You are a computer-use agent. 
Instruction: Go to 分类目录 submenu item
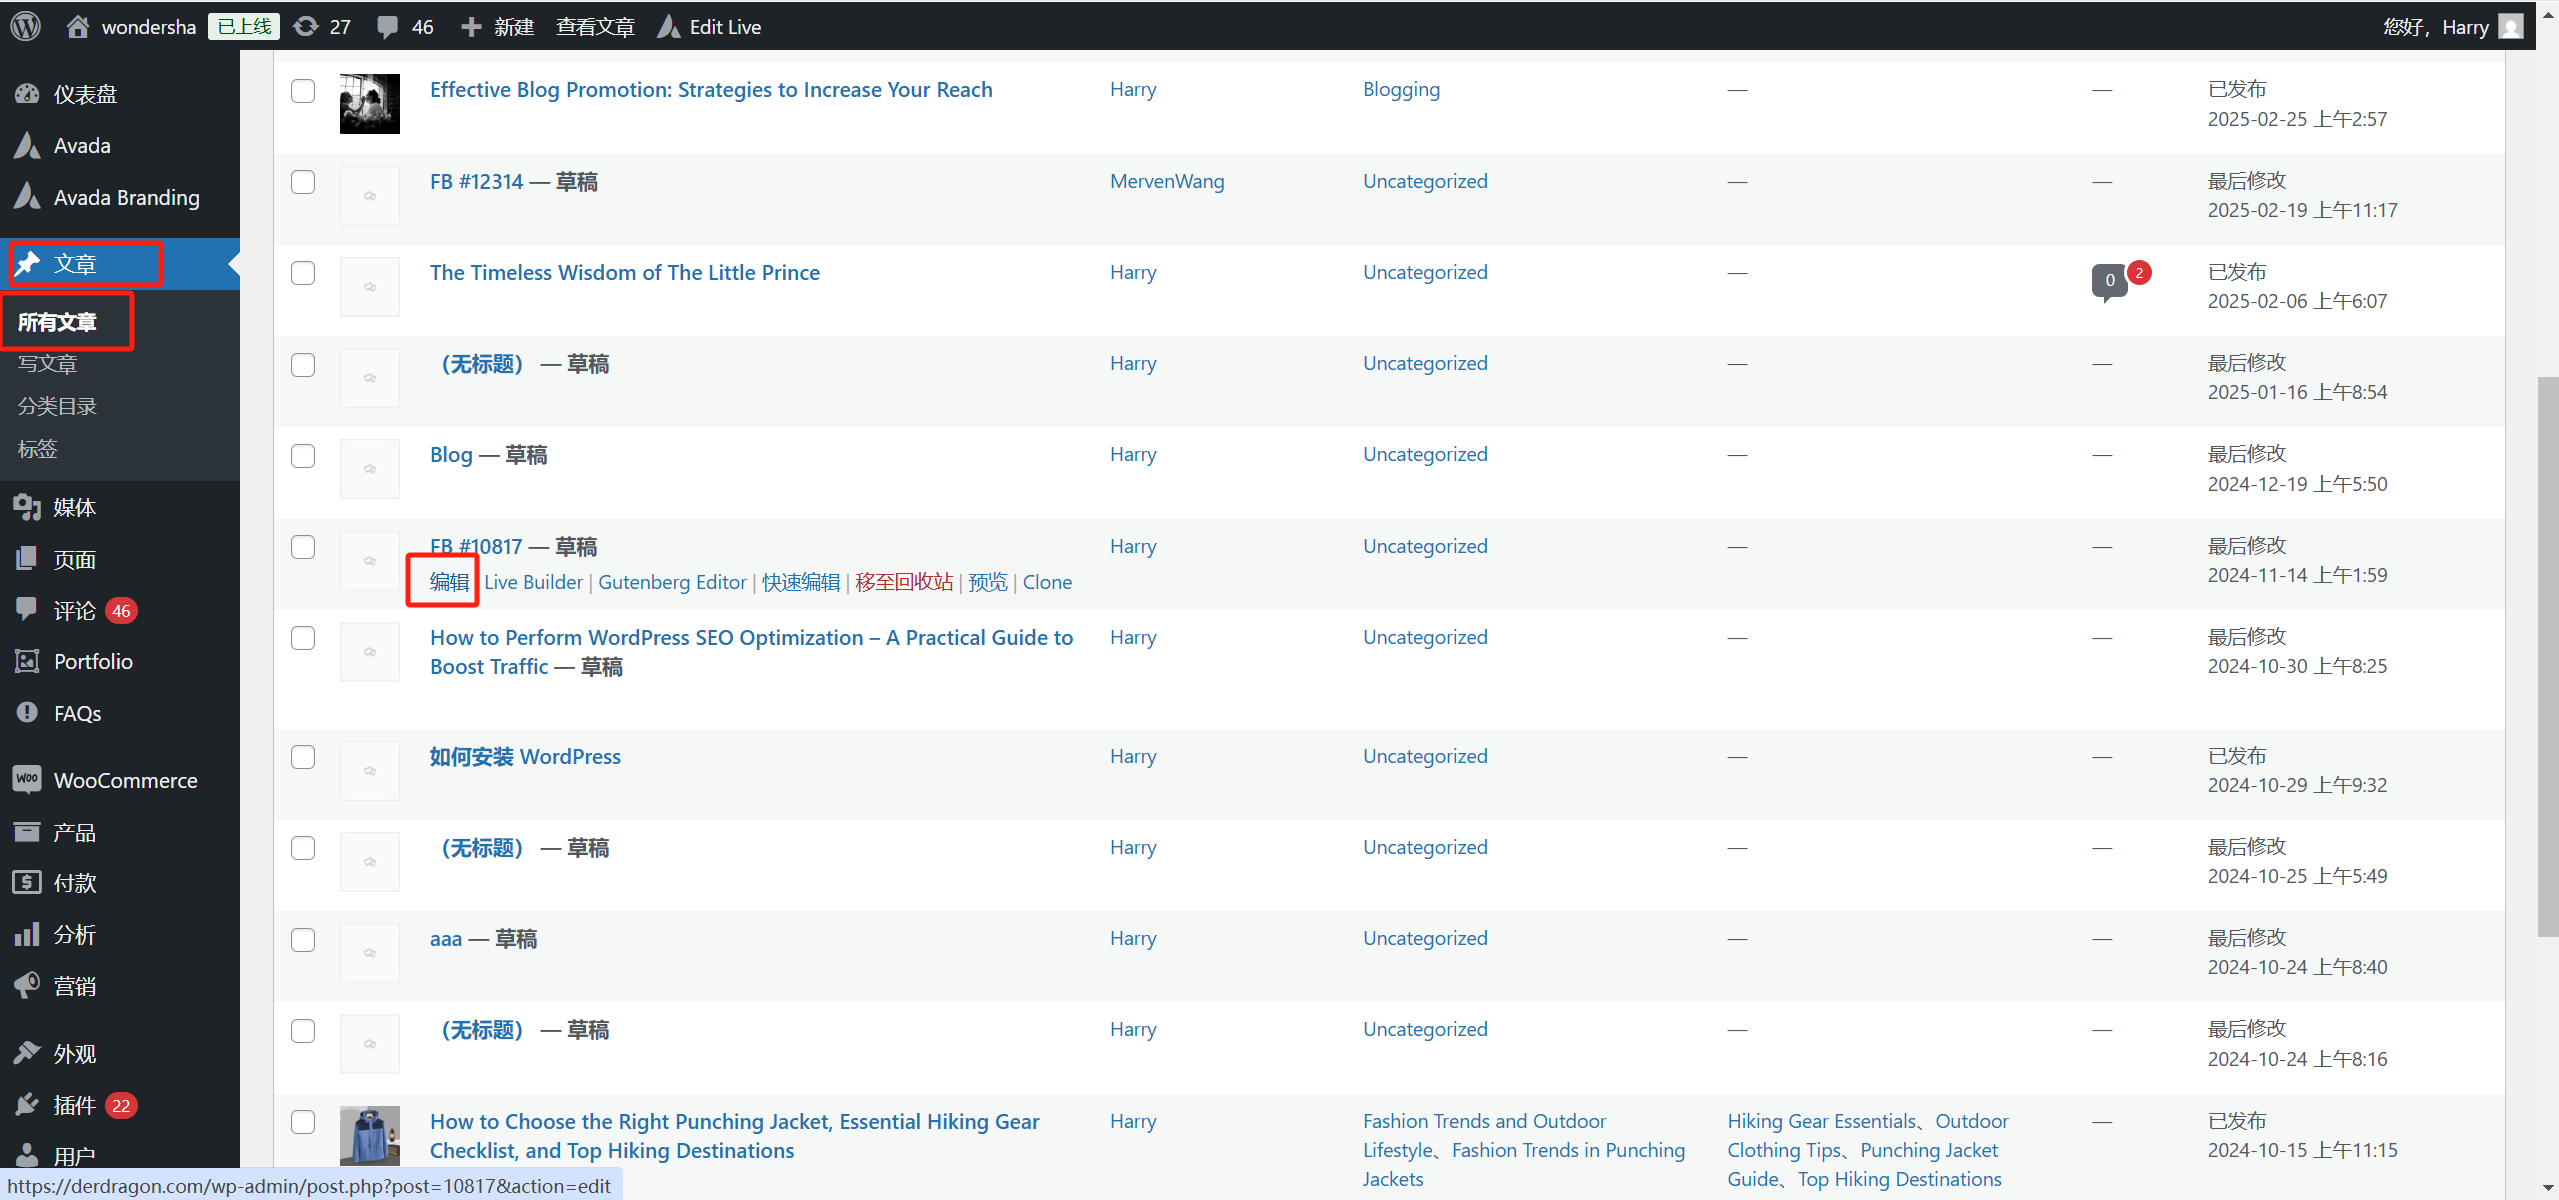57,406
